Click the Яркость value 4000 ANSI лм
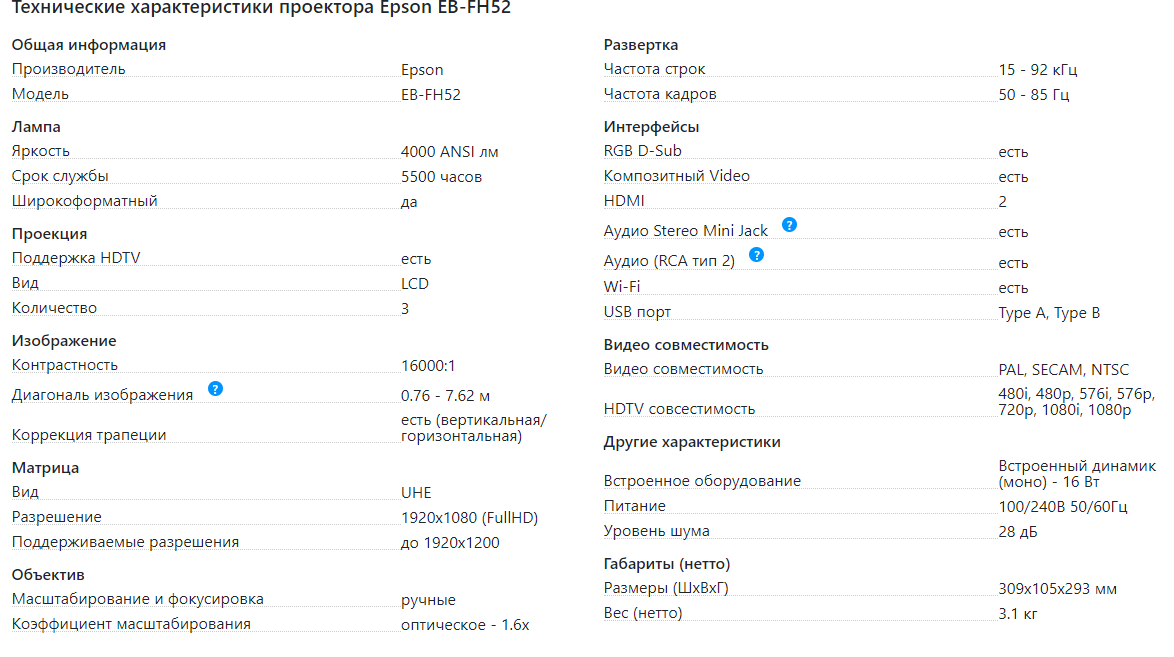1174x657 pixels. click(449, 152)
